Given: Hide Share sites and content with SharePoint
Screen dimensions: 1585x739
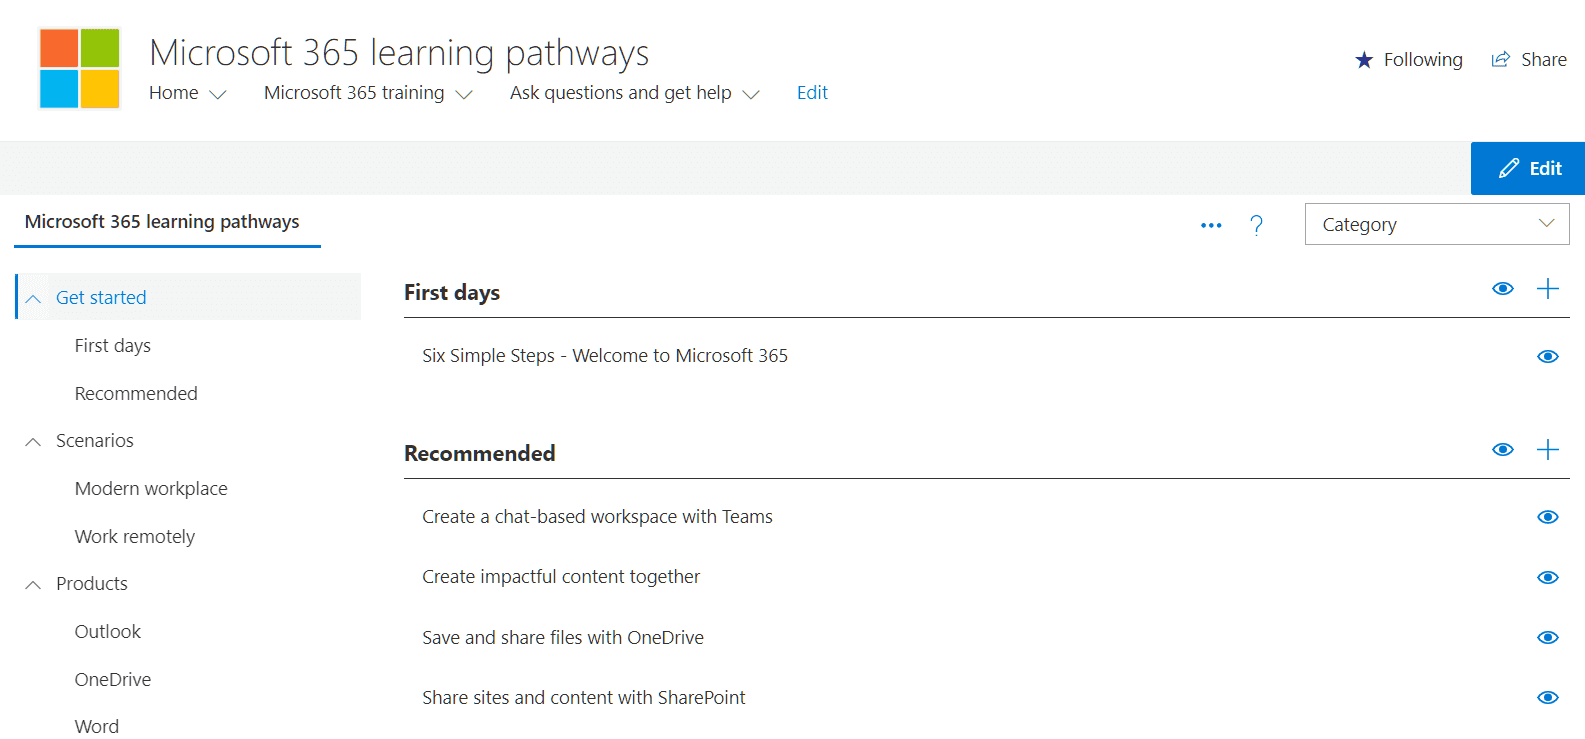Looking at the screenshot, I should [1548, 698].
